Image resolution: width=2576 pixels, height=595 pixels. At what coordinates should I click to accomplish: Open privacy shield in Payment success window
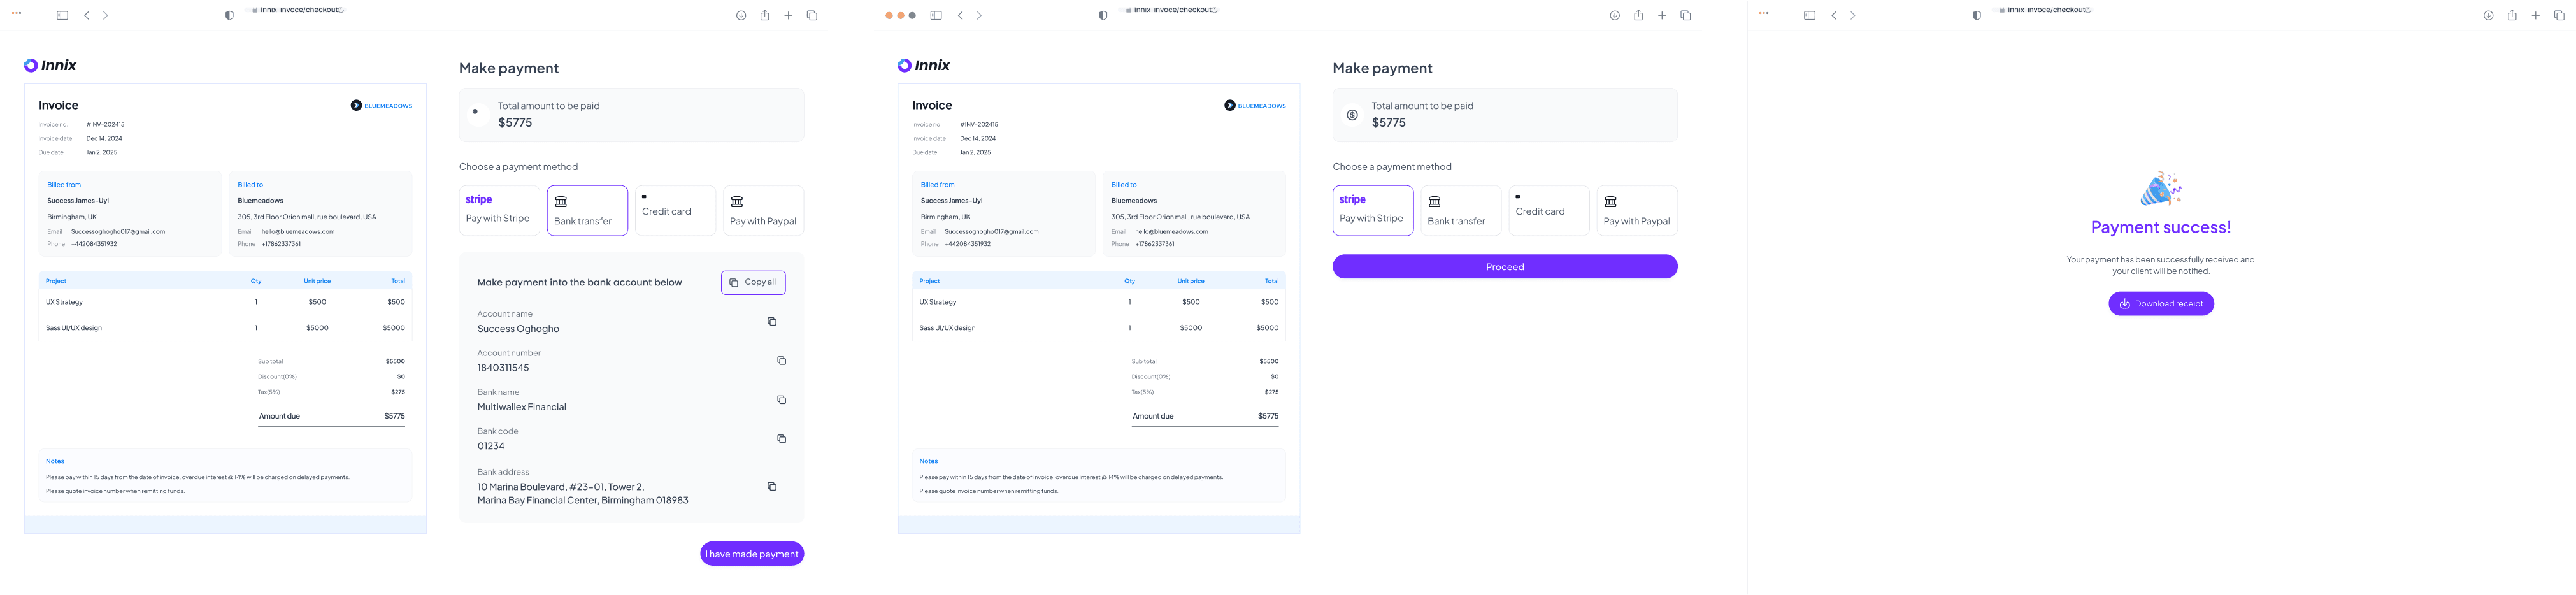[x=1976, y=16]
